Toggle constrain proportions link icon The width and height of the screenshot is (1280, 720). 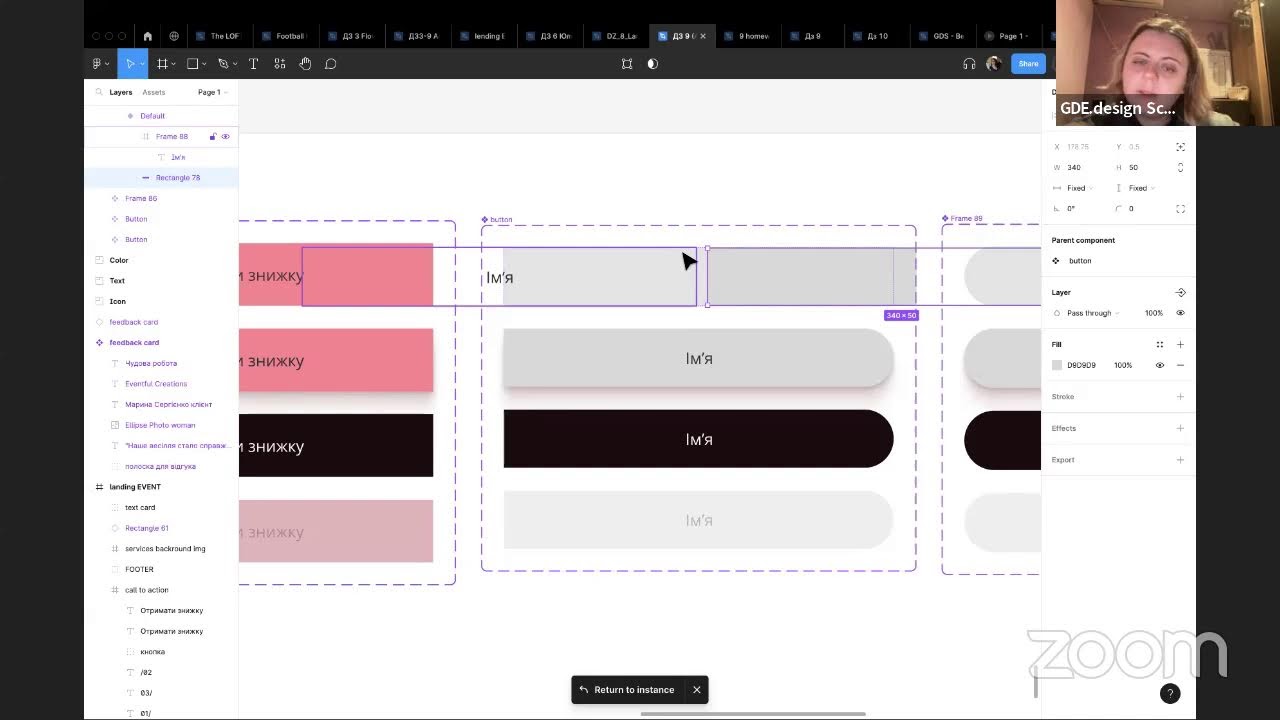1180,167
